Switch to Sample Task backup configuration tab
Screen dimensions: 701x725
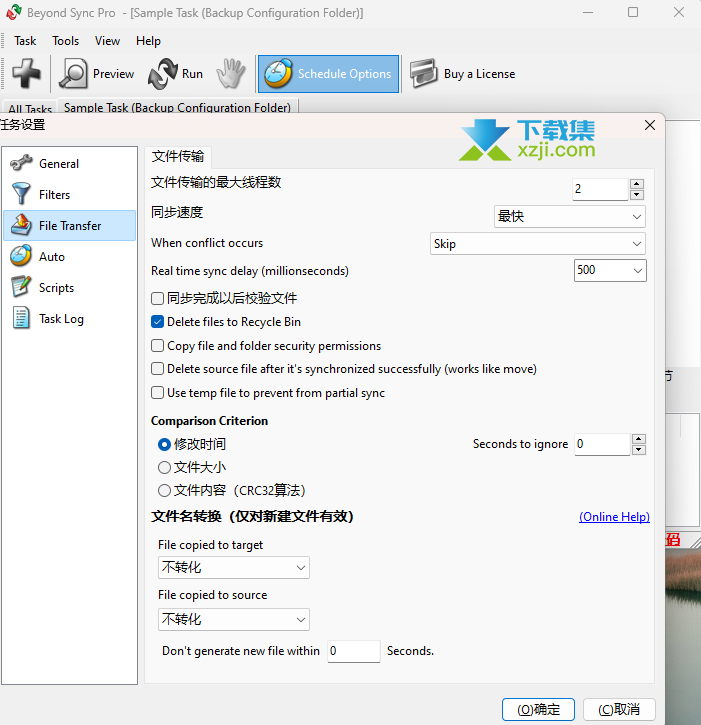pos(178,107)
